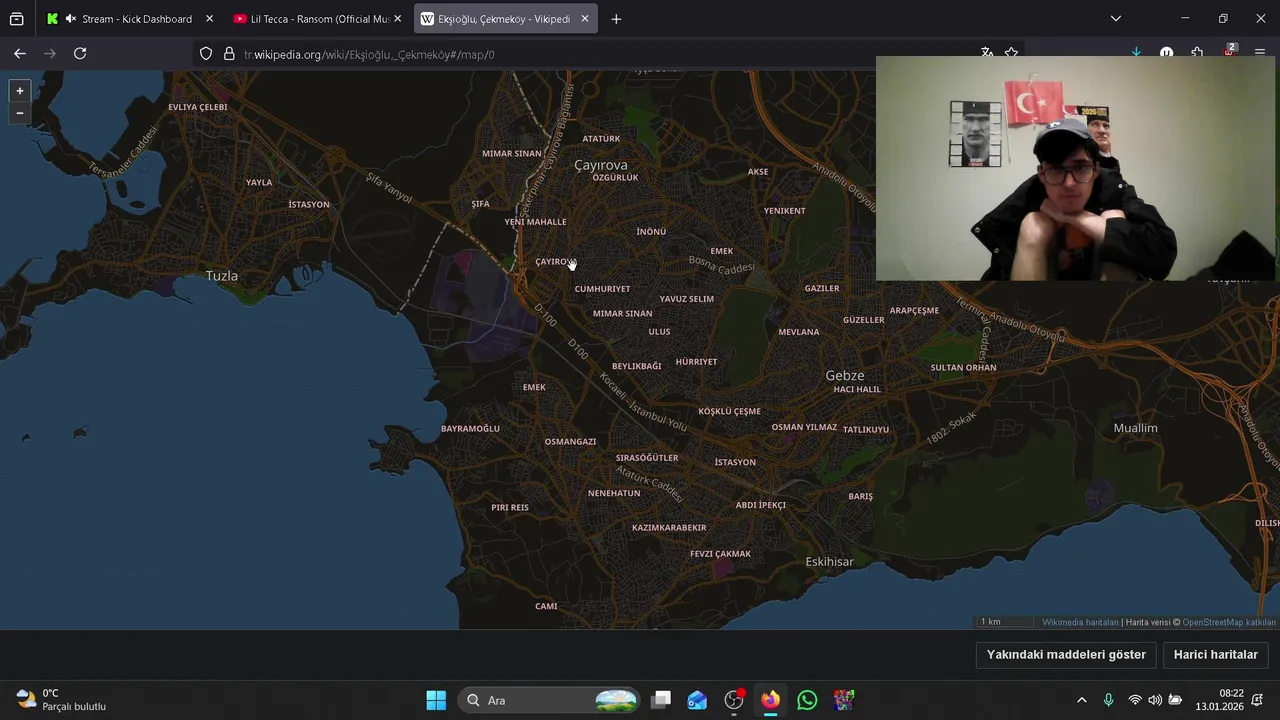Open OBS Studio from the taskbar
Viewport: 1280px width, 720px height.
tap(734, 700)
